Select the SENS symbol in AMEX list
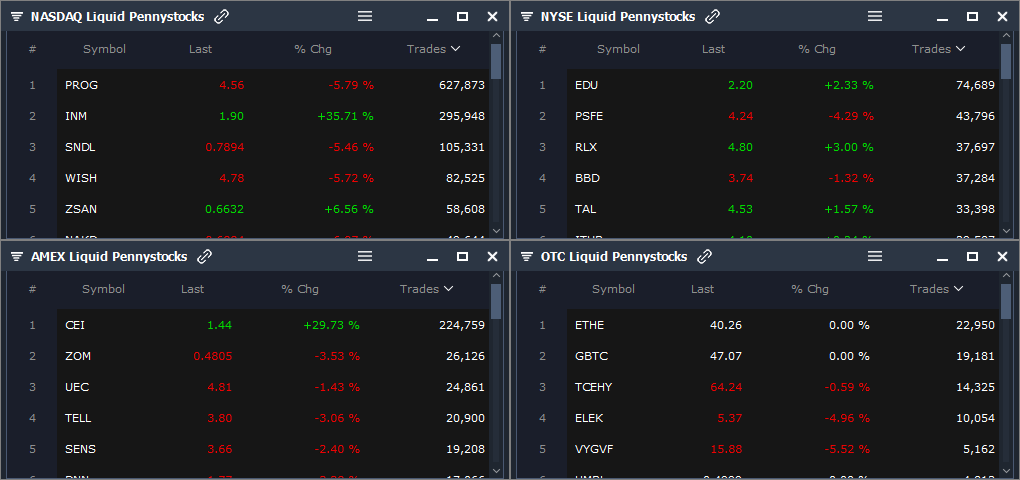Viewport: 1020px width, 480px height. tap(79, 449)
